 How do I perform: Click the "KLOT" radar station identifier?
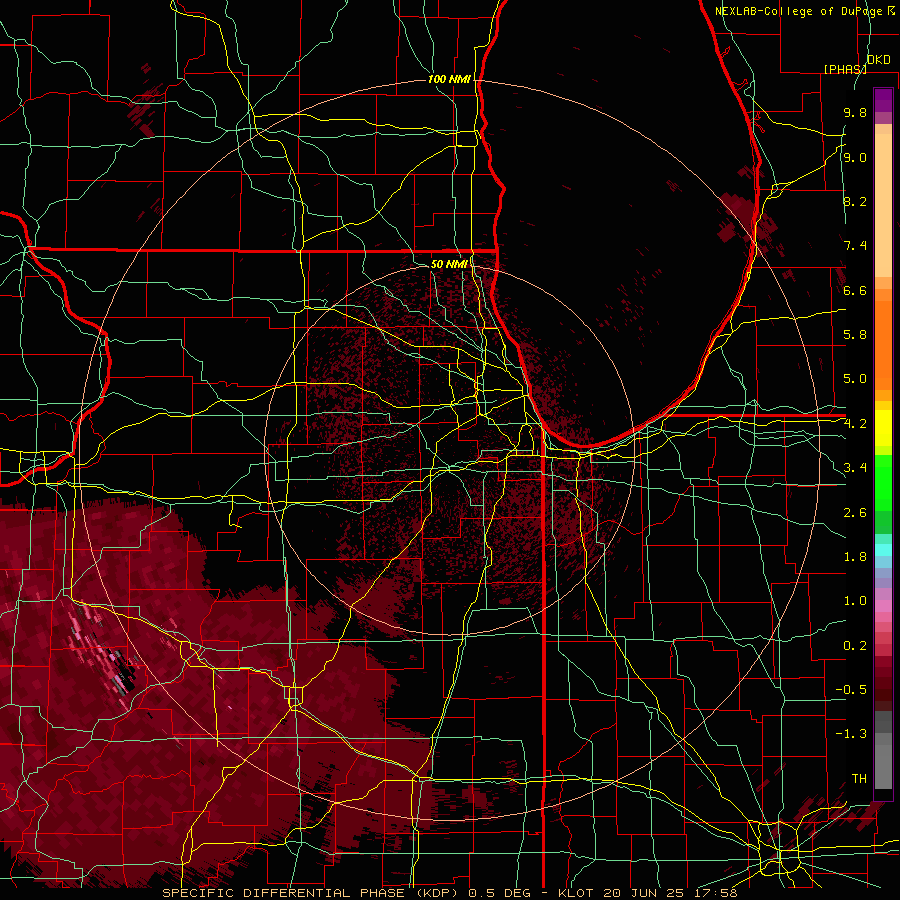574,893
